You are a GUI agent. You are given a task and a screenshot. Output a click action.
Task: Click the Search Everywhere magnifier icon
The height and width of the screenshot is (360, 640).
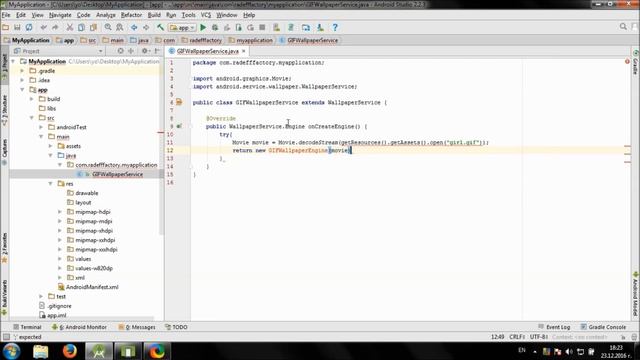pos(623,27)
